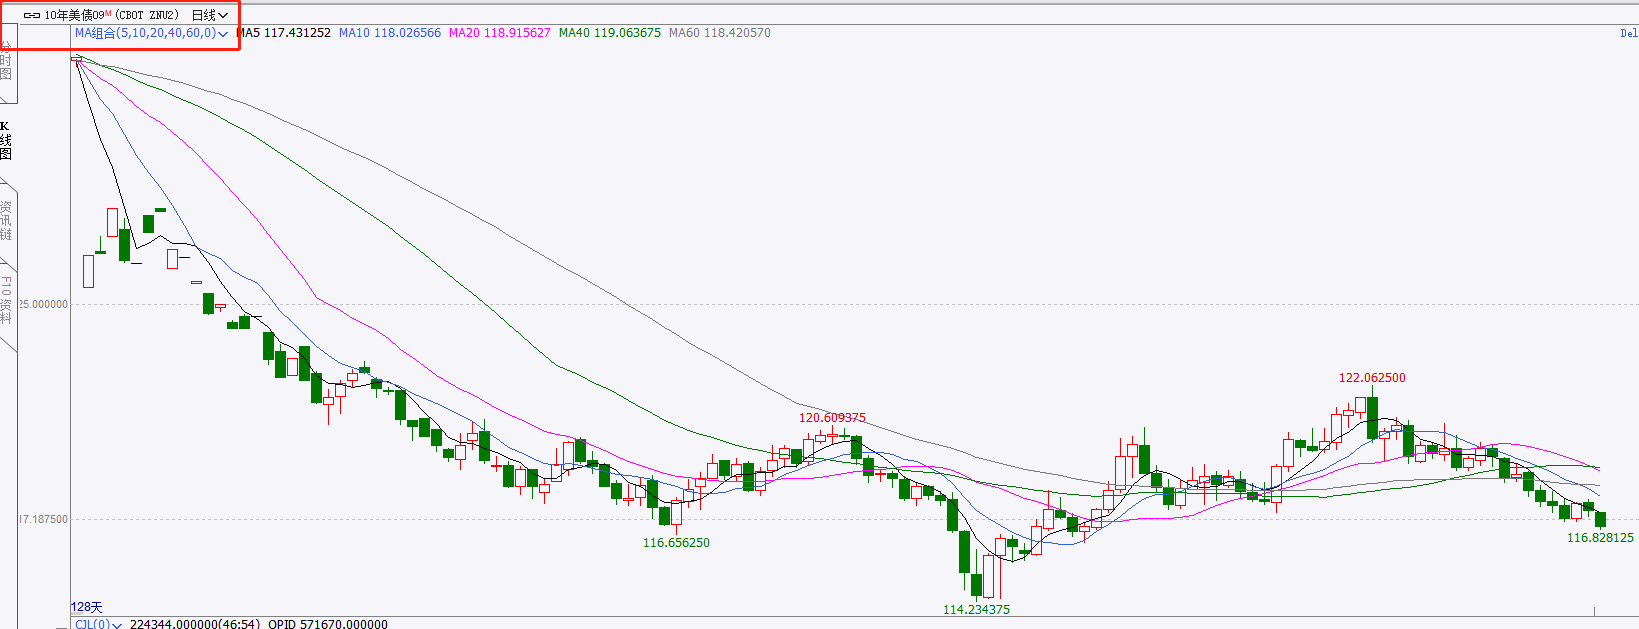
Task: Click the 10年美债09 (CBOT ZNU2) contract title
Action: click(x=111, y=15)
